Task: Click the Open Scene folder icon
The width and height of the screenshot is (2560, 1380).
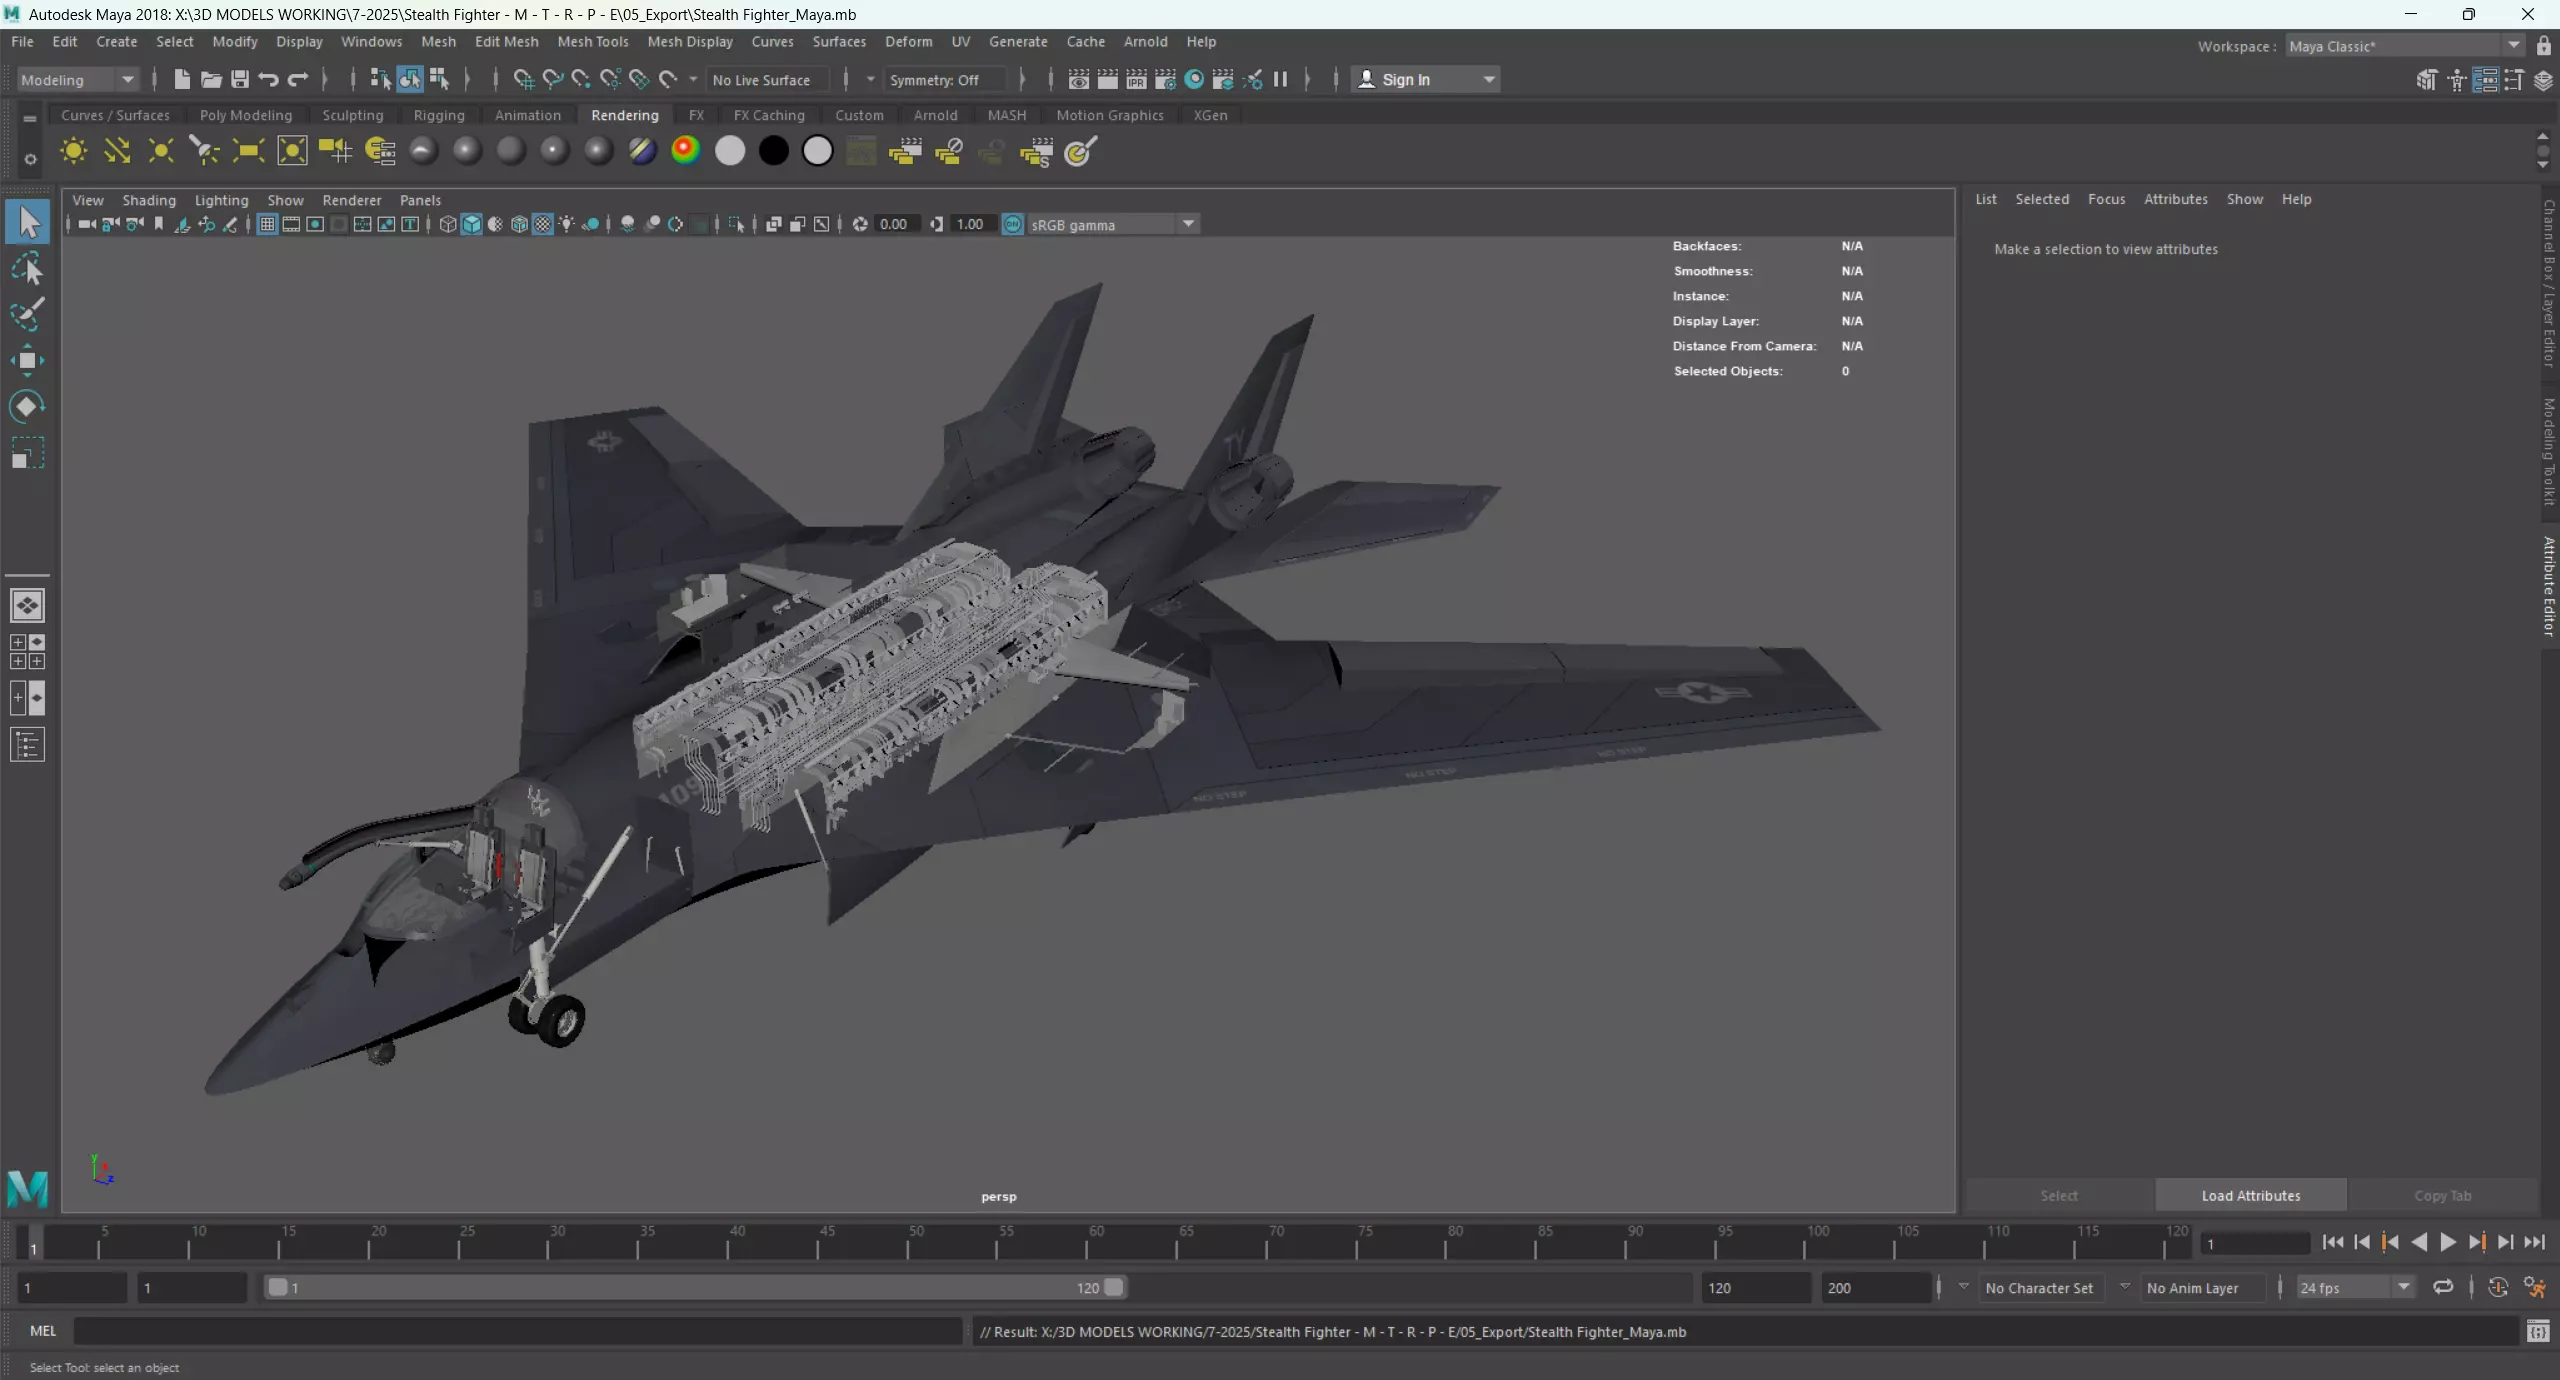Action: pyautogui.click(x=211, y=79)
